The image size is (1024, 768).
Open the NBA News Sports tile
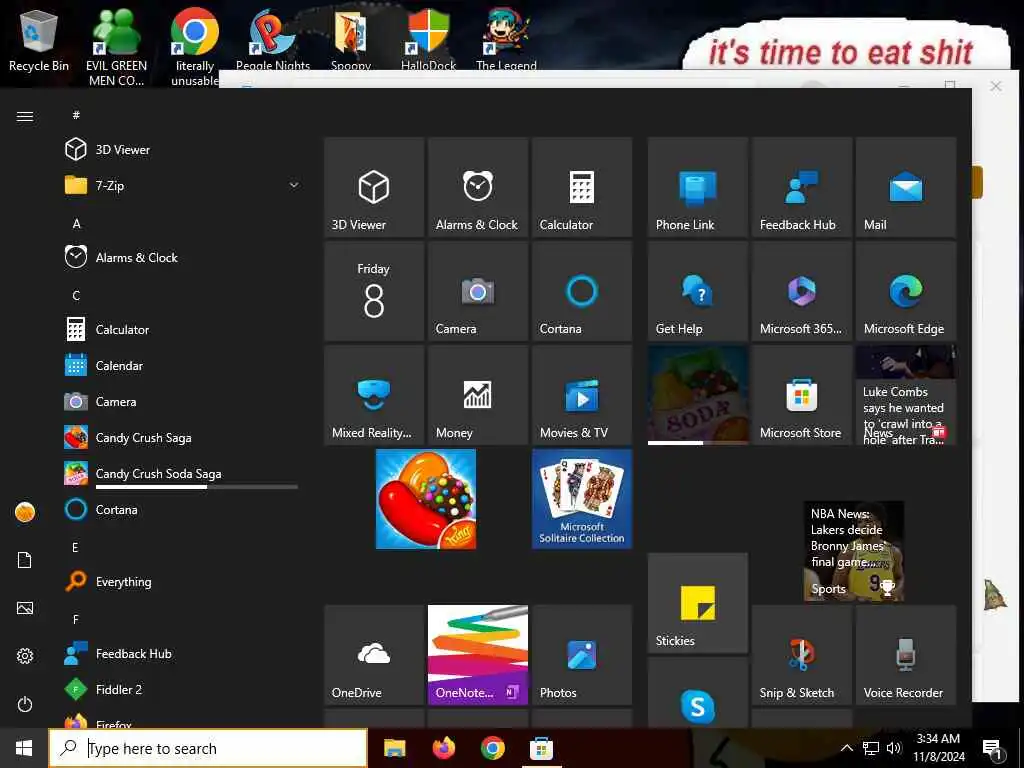point(854,551)
